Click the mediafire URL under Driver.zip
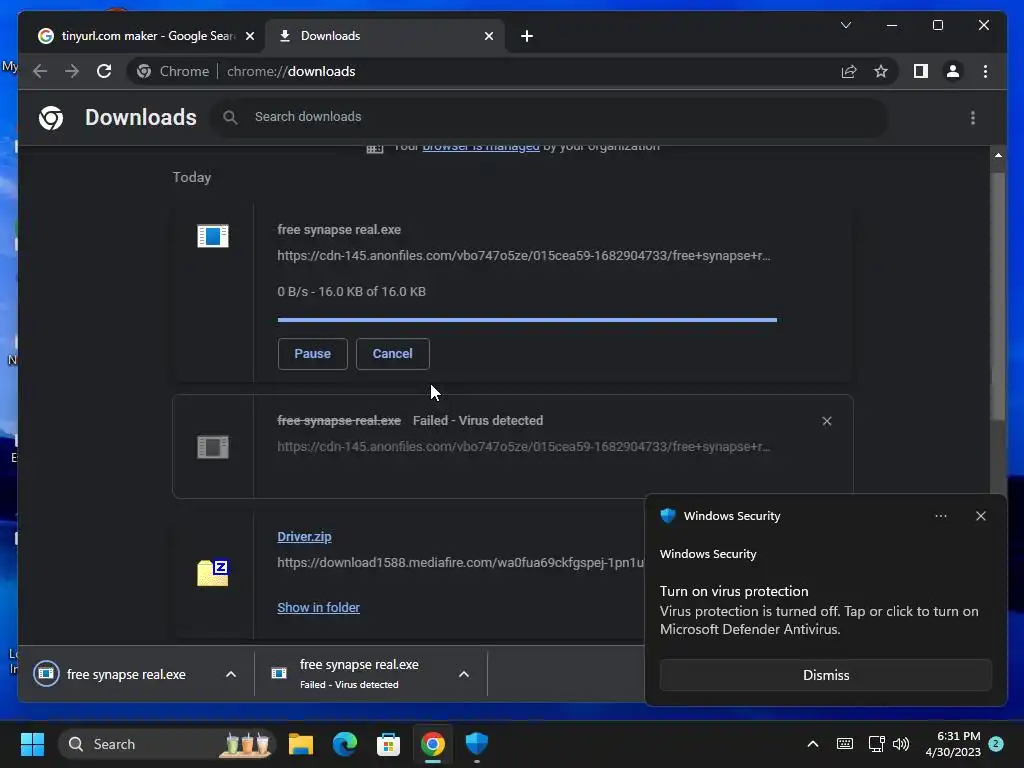Viewport: 1024px width, 768px height. [x=460, y=562]
